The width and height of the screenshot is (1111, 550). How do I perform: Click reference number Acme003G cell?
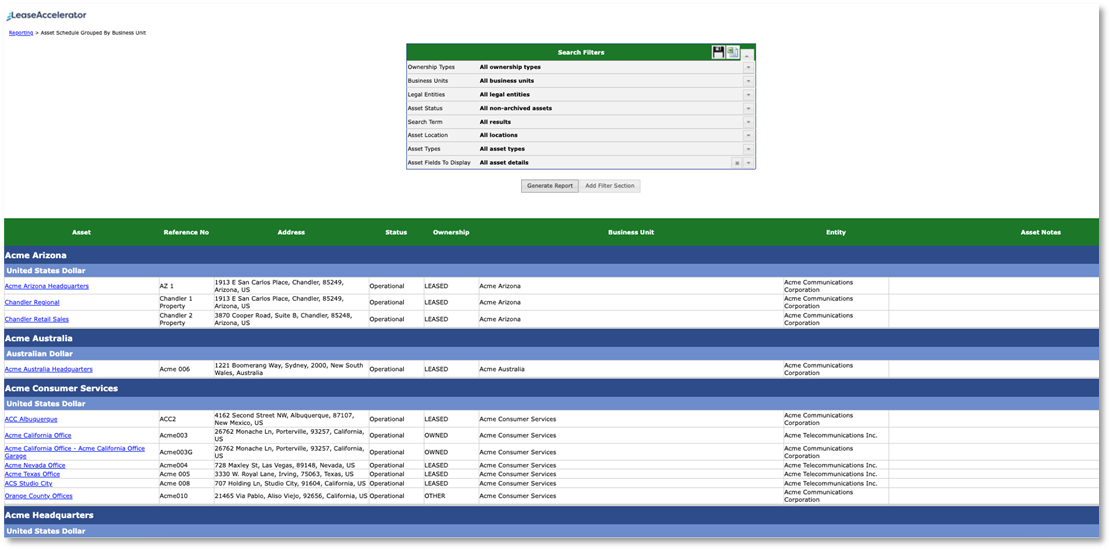186,452
